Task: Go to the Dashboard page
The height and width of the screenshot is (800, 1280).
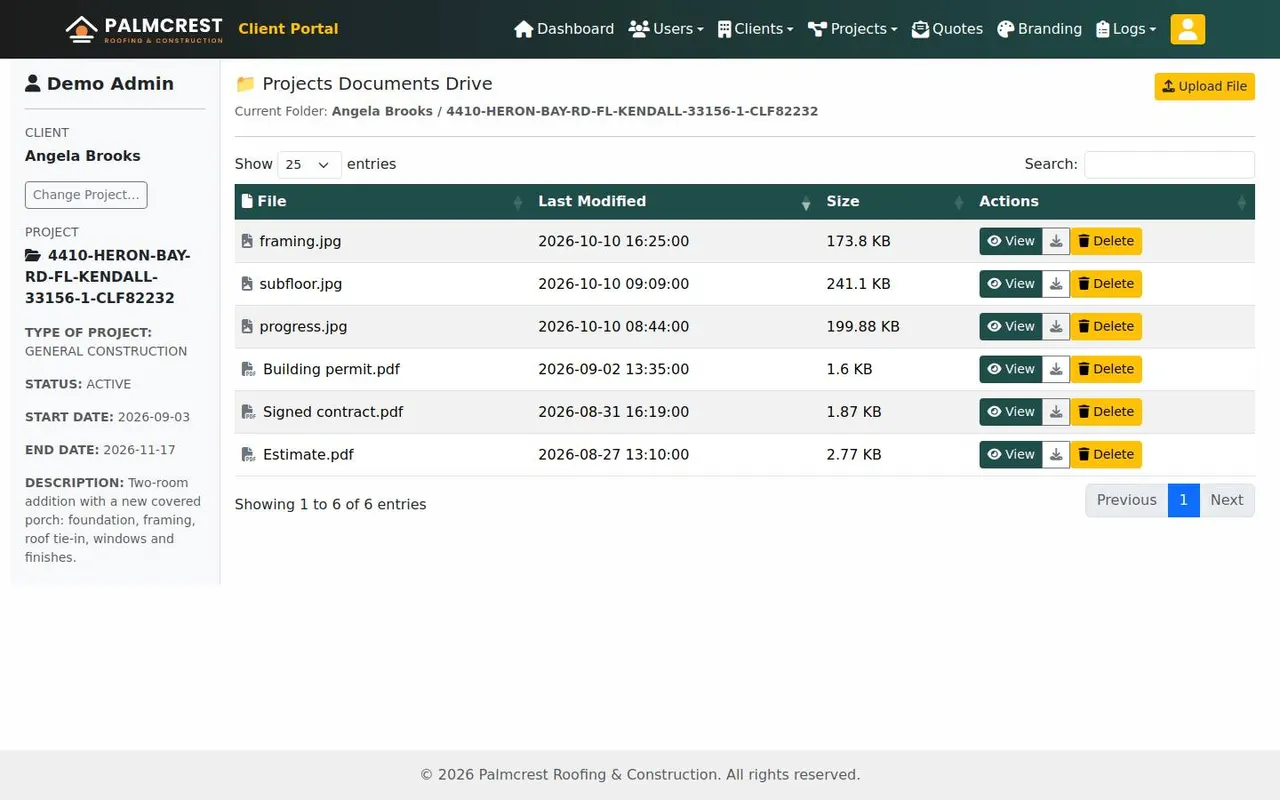Action: (x=564, y=29)
